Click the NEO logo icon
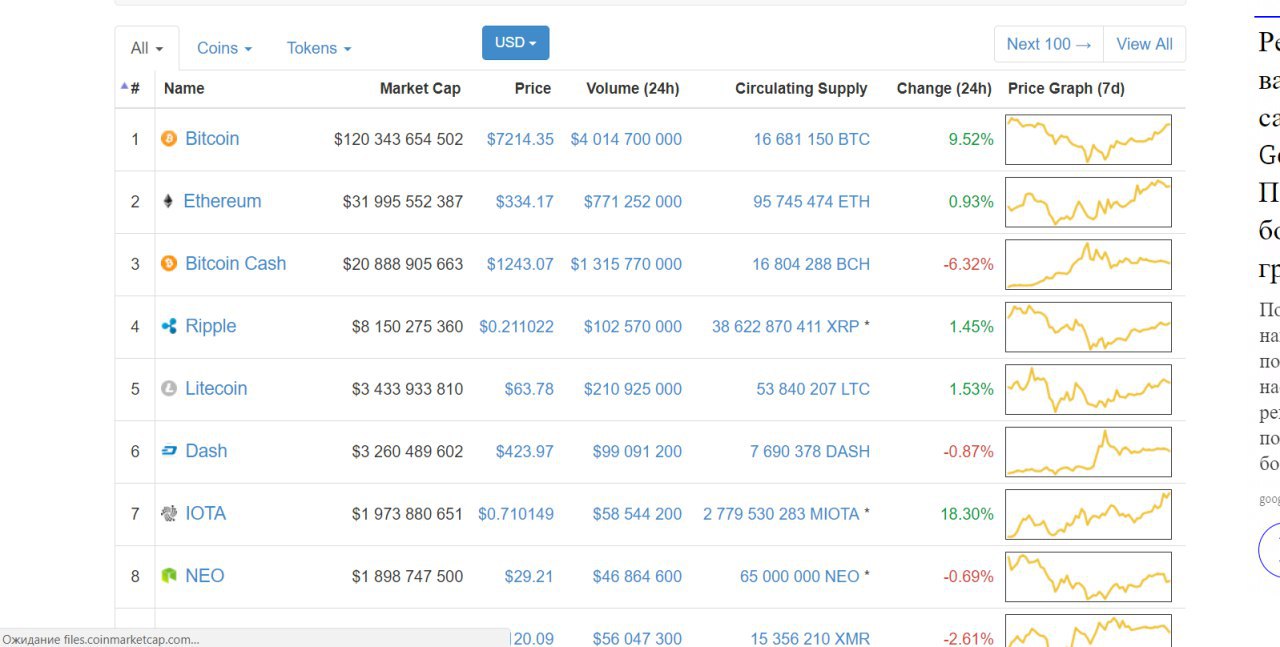 169,576
